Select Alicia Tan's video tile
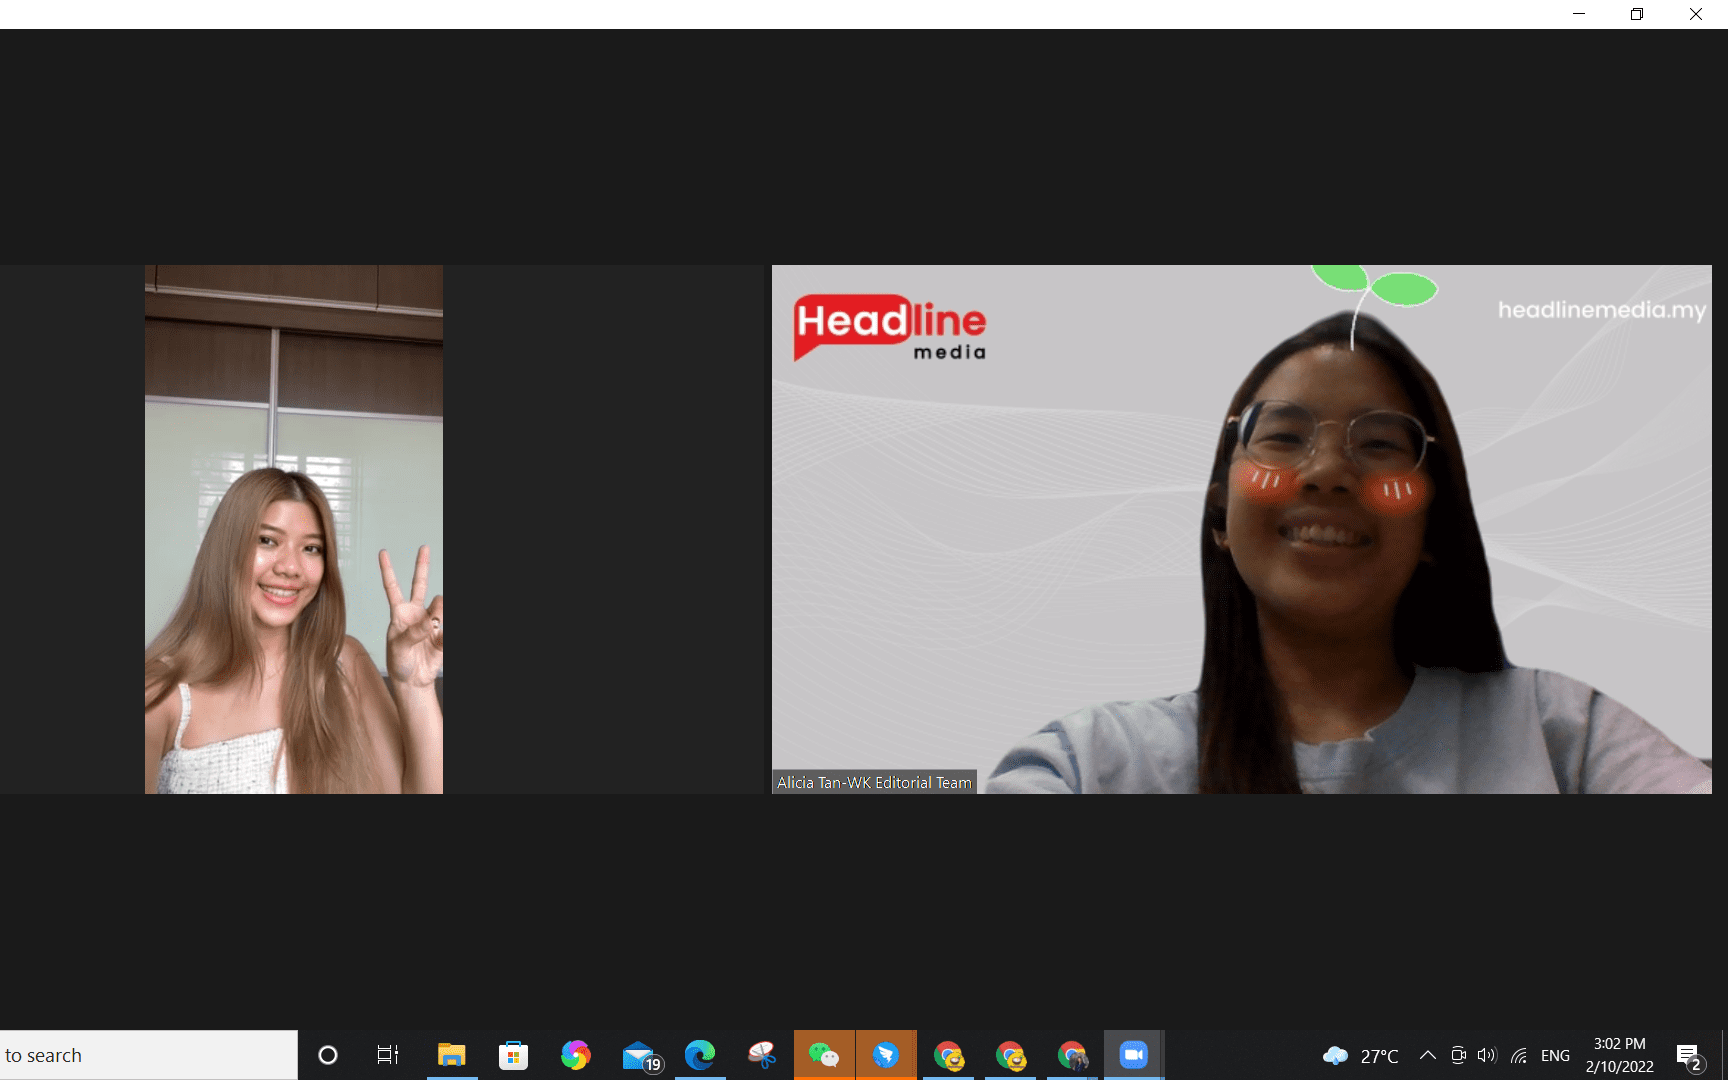Screen dimensions: 1728x1080 click(1241, 529)
